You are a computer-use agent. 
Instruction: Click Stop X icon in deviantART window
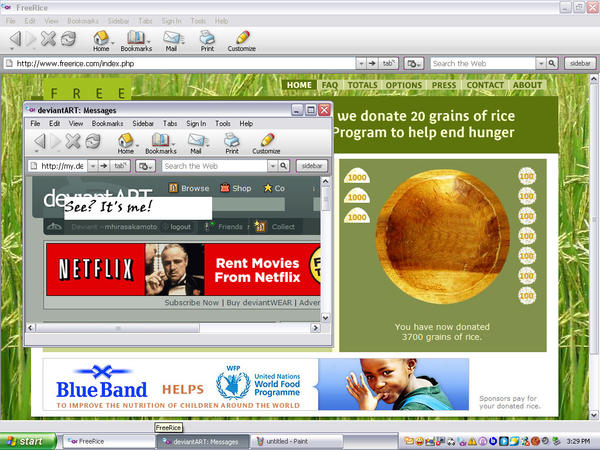point(73,141)
